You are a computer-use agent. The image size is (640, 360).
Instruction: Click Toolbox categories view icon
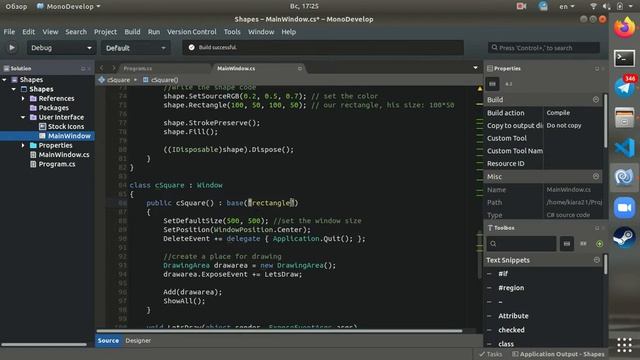(x=567, y=244)
